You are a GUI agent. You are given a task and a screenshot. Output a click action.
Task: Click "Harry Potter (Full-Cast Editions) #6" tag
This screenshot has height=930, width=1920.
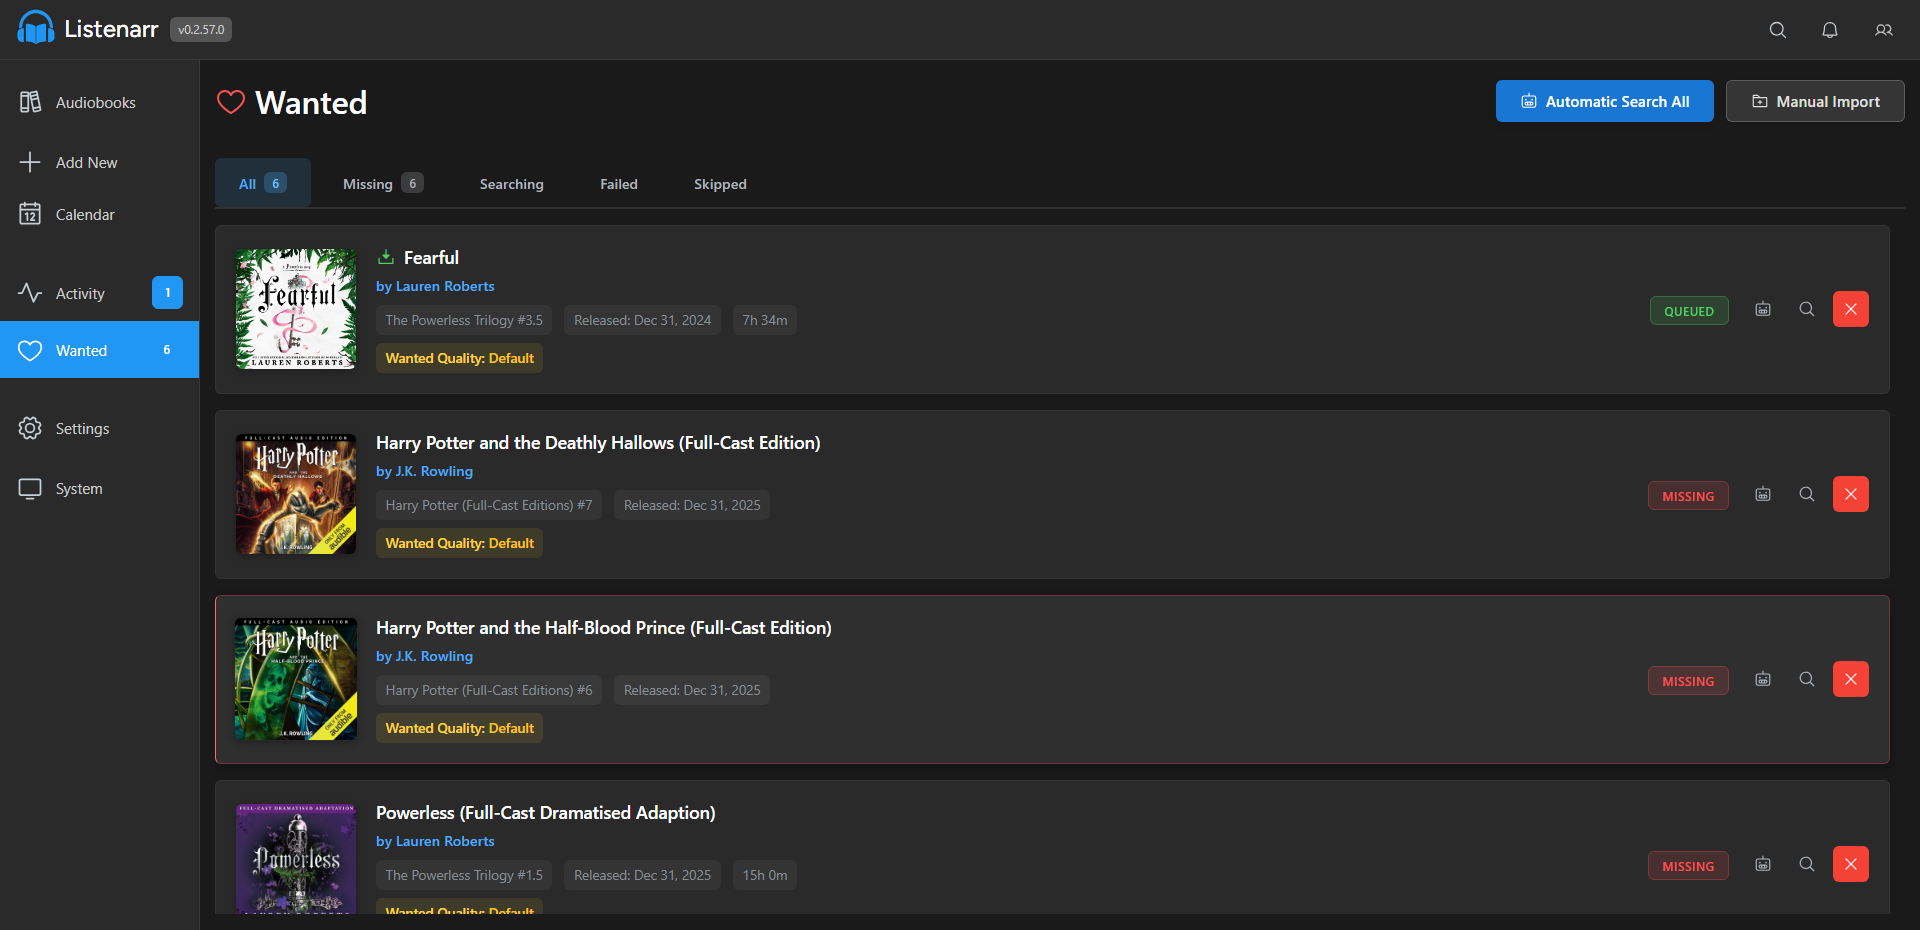tap(489, 690)
